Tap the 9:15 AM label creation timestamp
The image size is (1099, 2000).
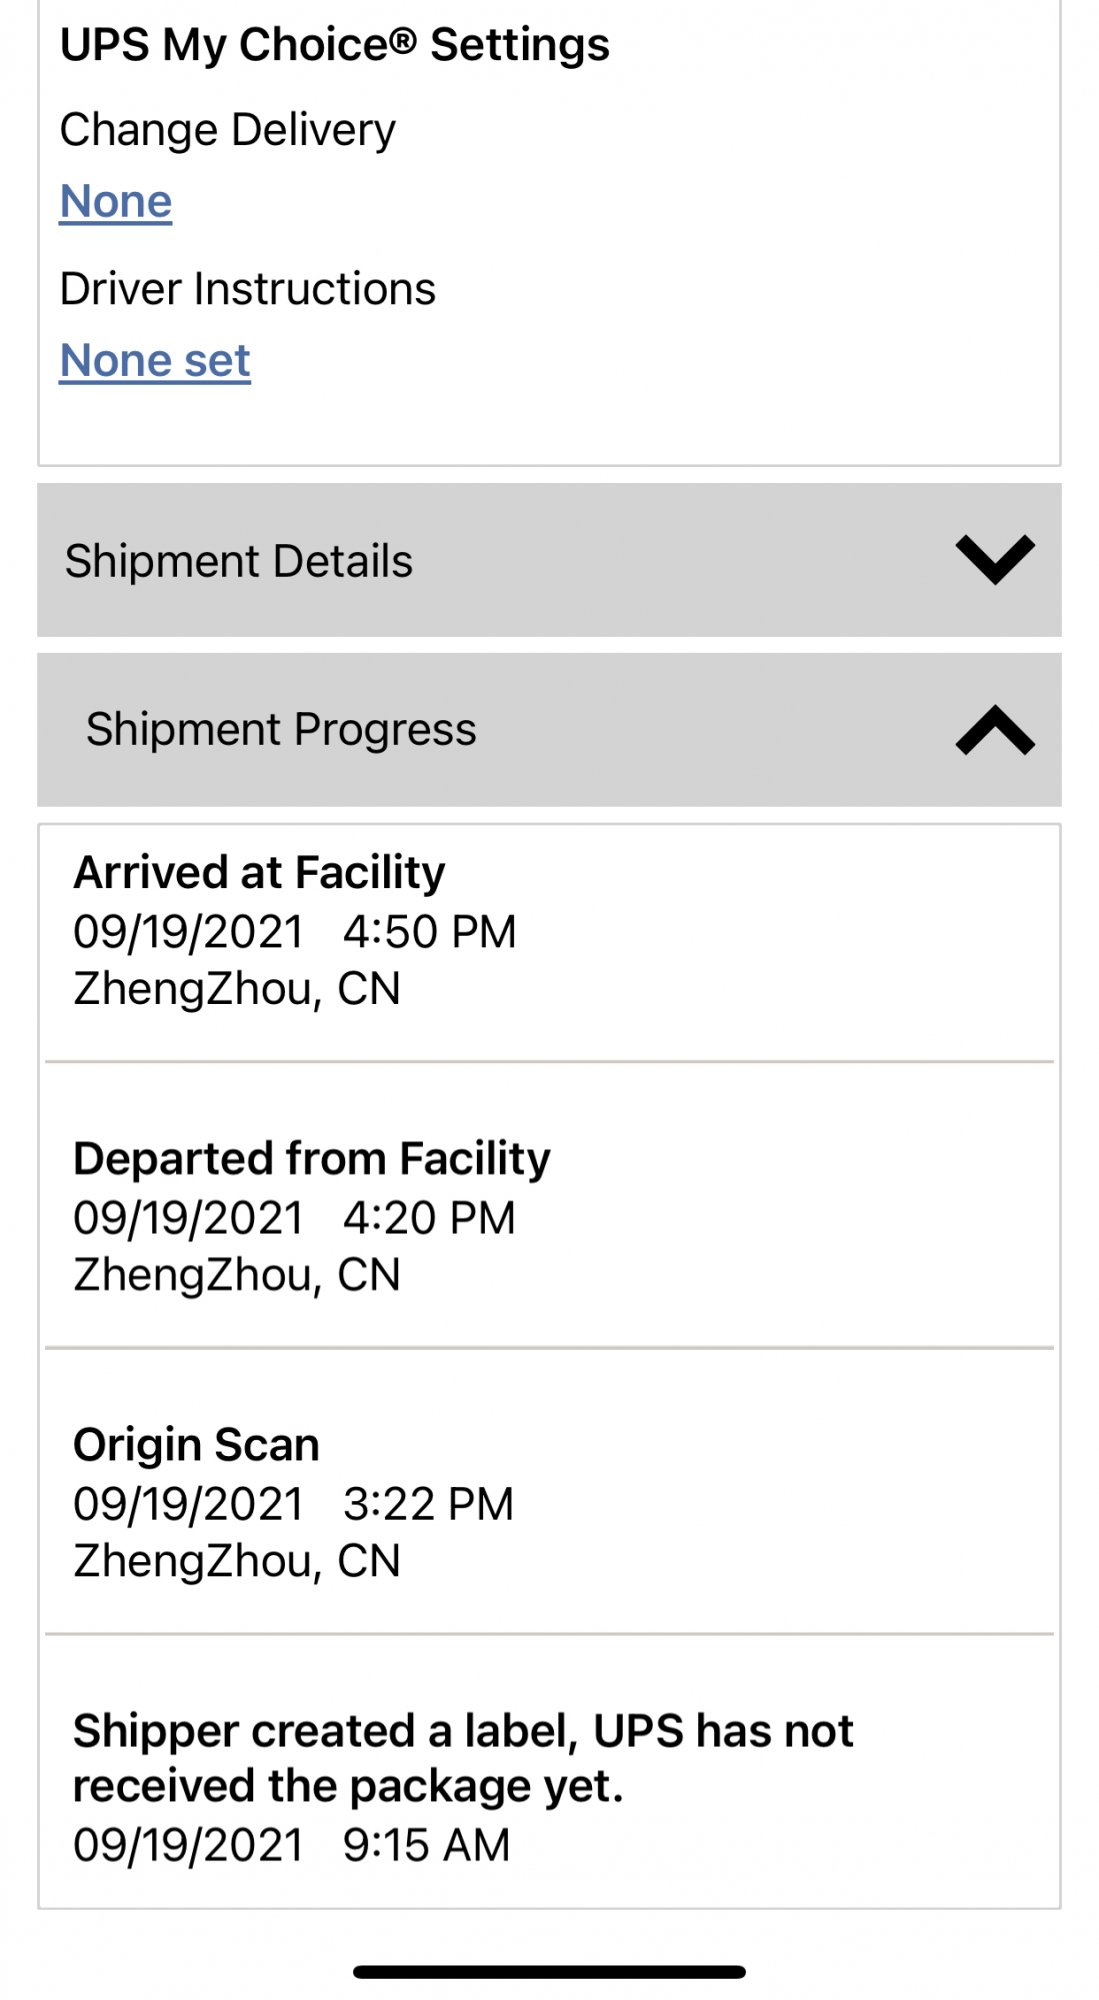[x=426, y=1845]
